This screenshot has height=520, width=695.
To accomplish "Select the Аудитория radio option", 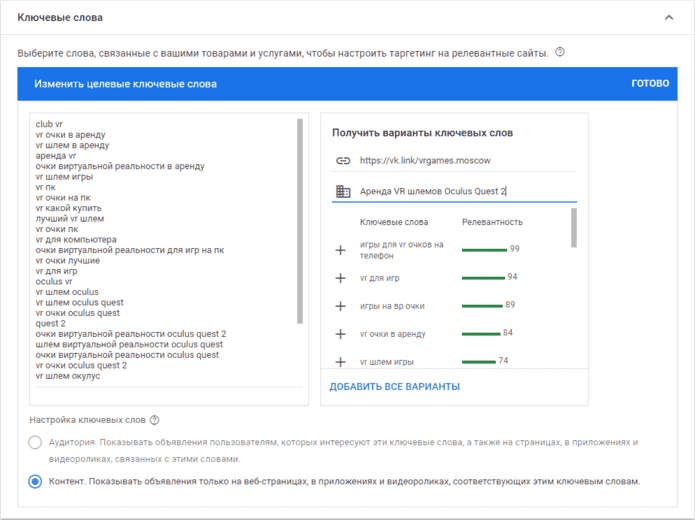I will click(x=35, y=442).
